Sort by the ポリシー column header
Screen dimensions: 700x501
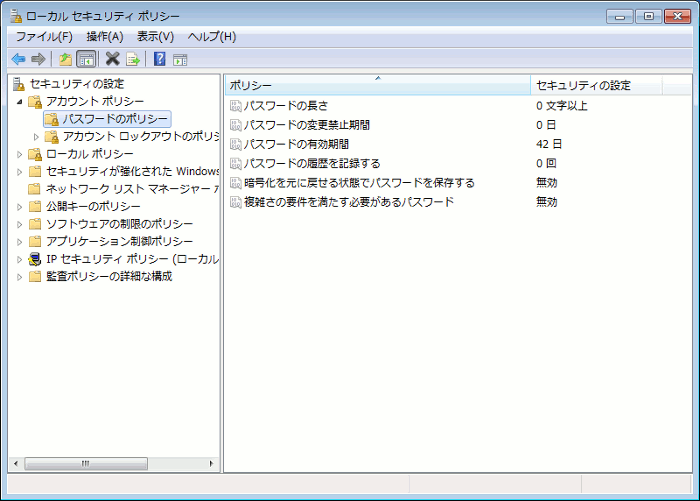point(376,86)
